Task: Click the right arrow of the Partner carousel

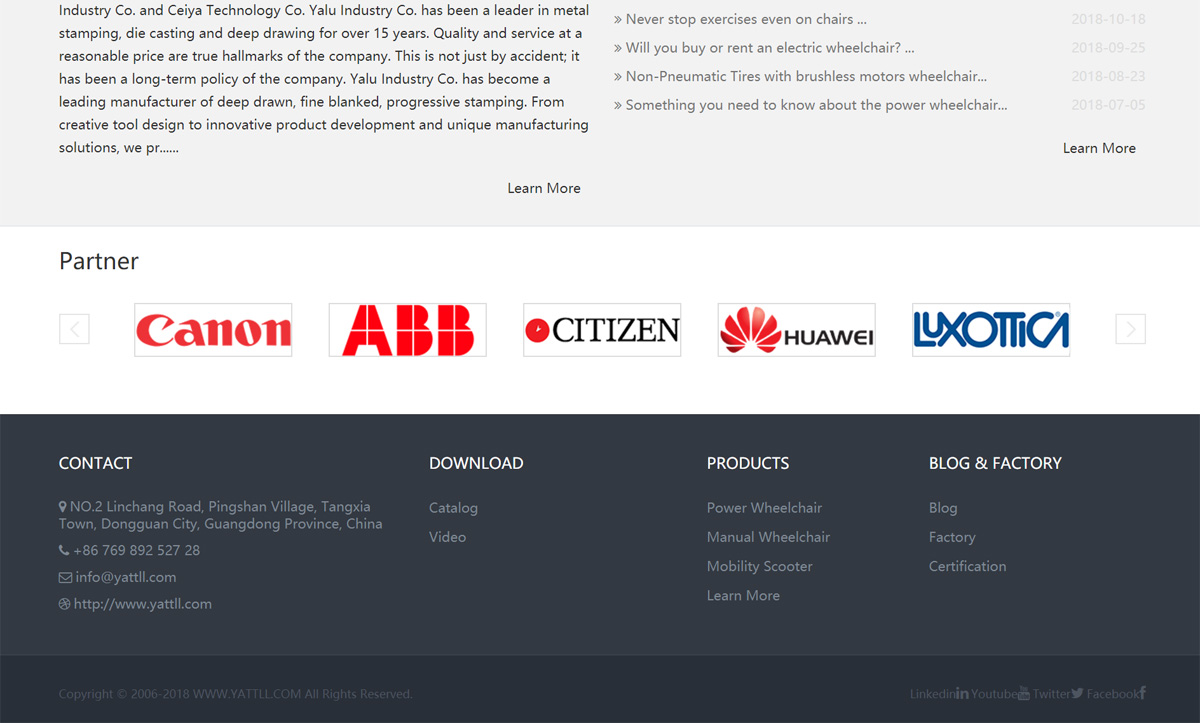Action: point(1130,329)
